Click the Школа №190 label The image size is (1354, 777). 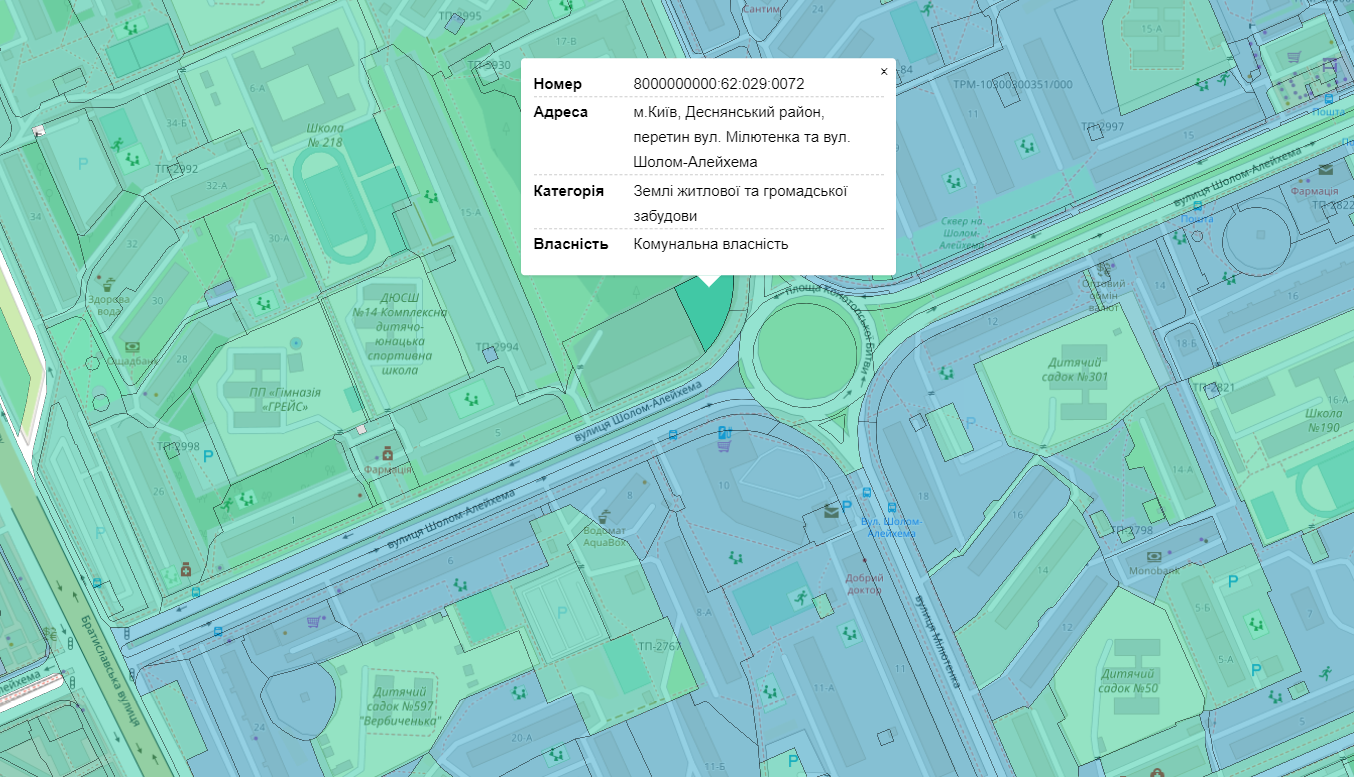point(1322,420)
